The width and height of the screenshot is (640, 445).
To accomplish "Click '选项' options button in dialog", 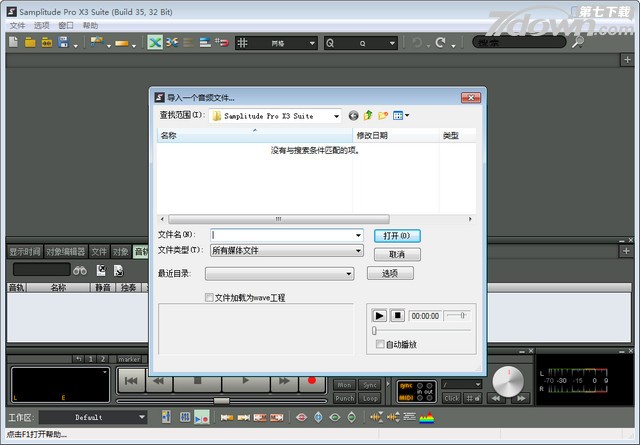I will [390, 273].
